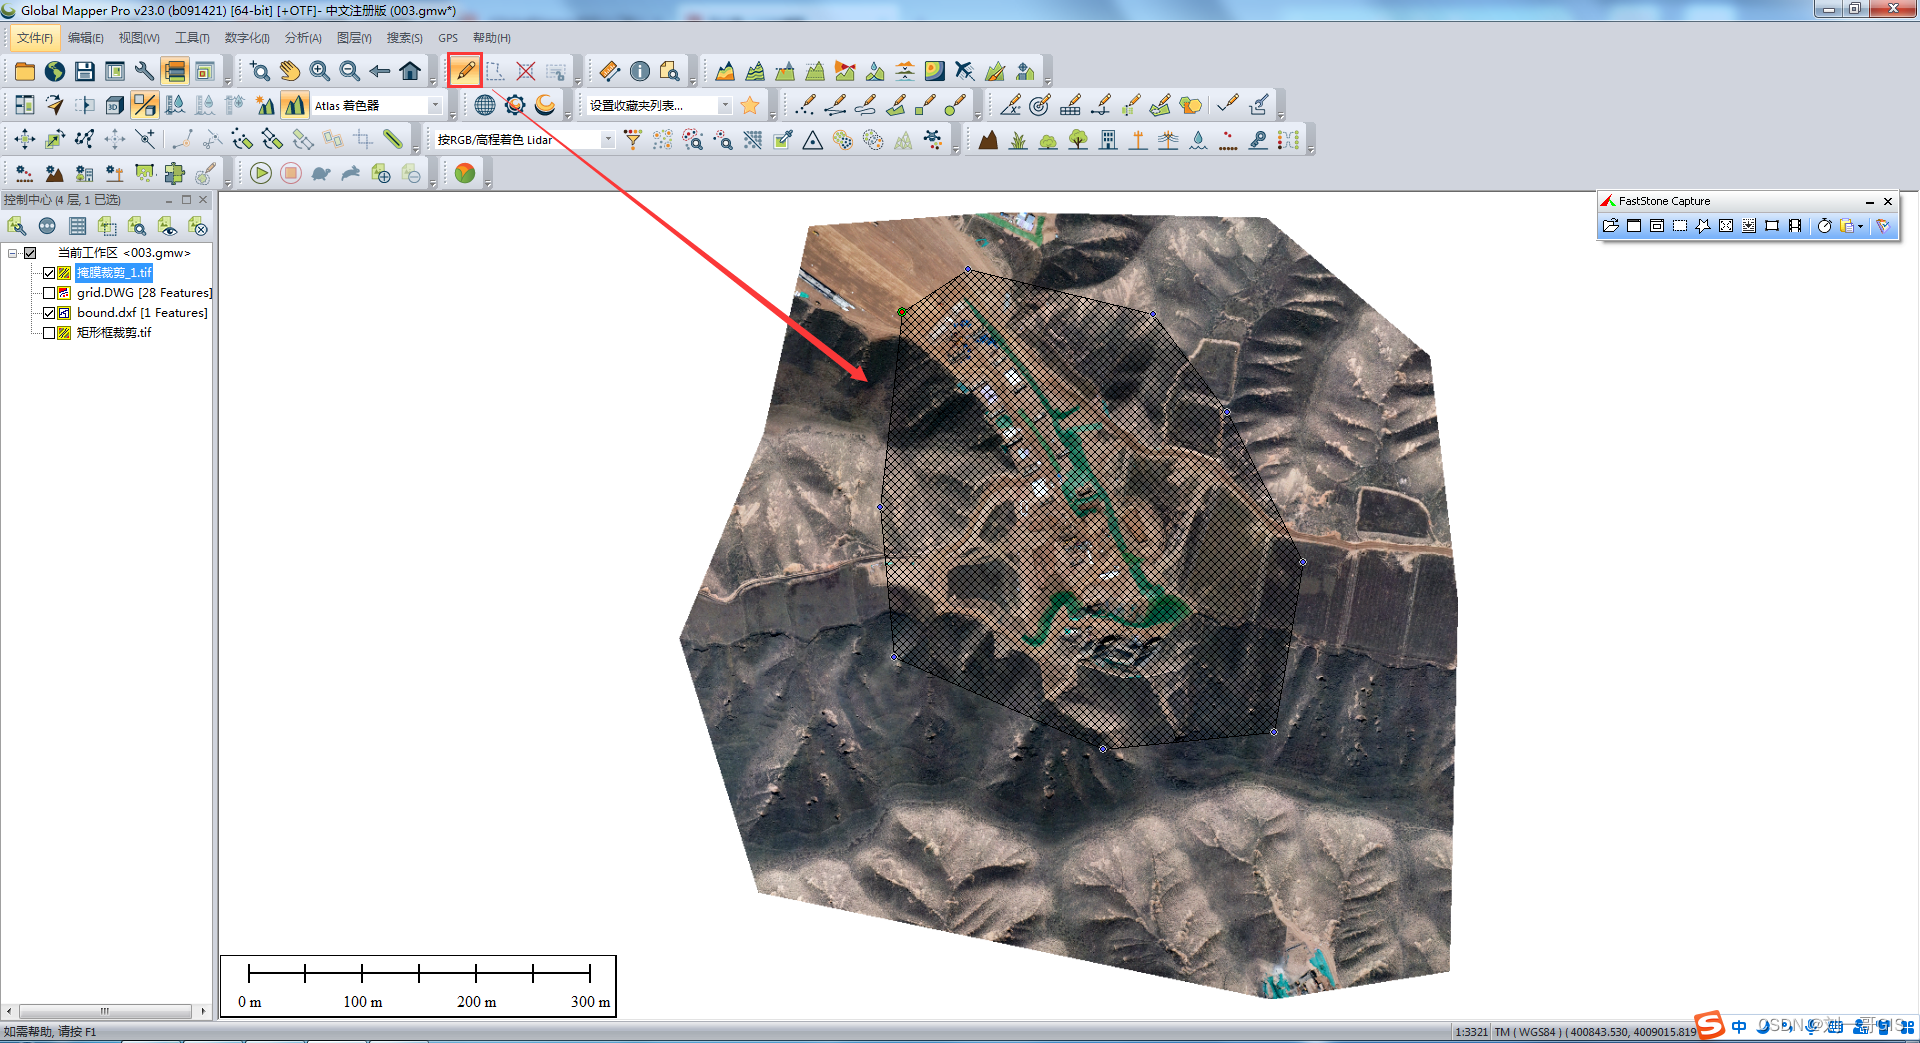Screen dimensions: 1920x1043
Task: Click the back arrow previous view icon
Action: click(380, 71)
